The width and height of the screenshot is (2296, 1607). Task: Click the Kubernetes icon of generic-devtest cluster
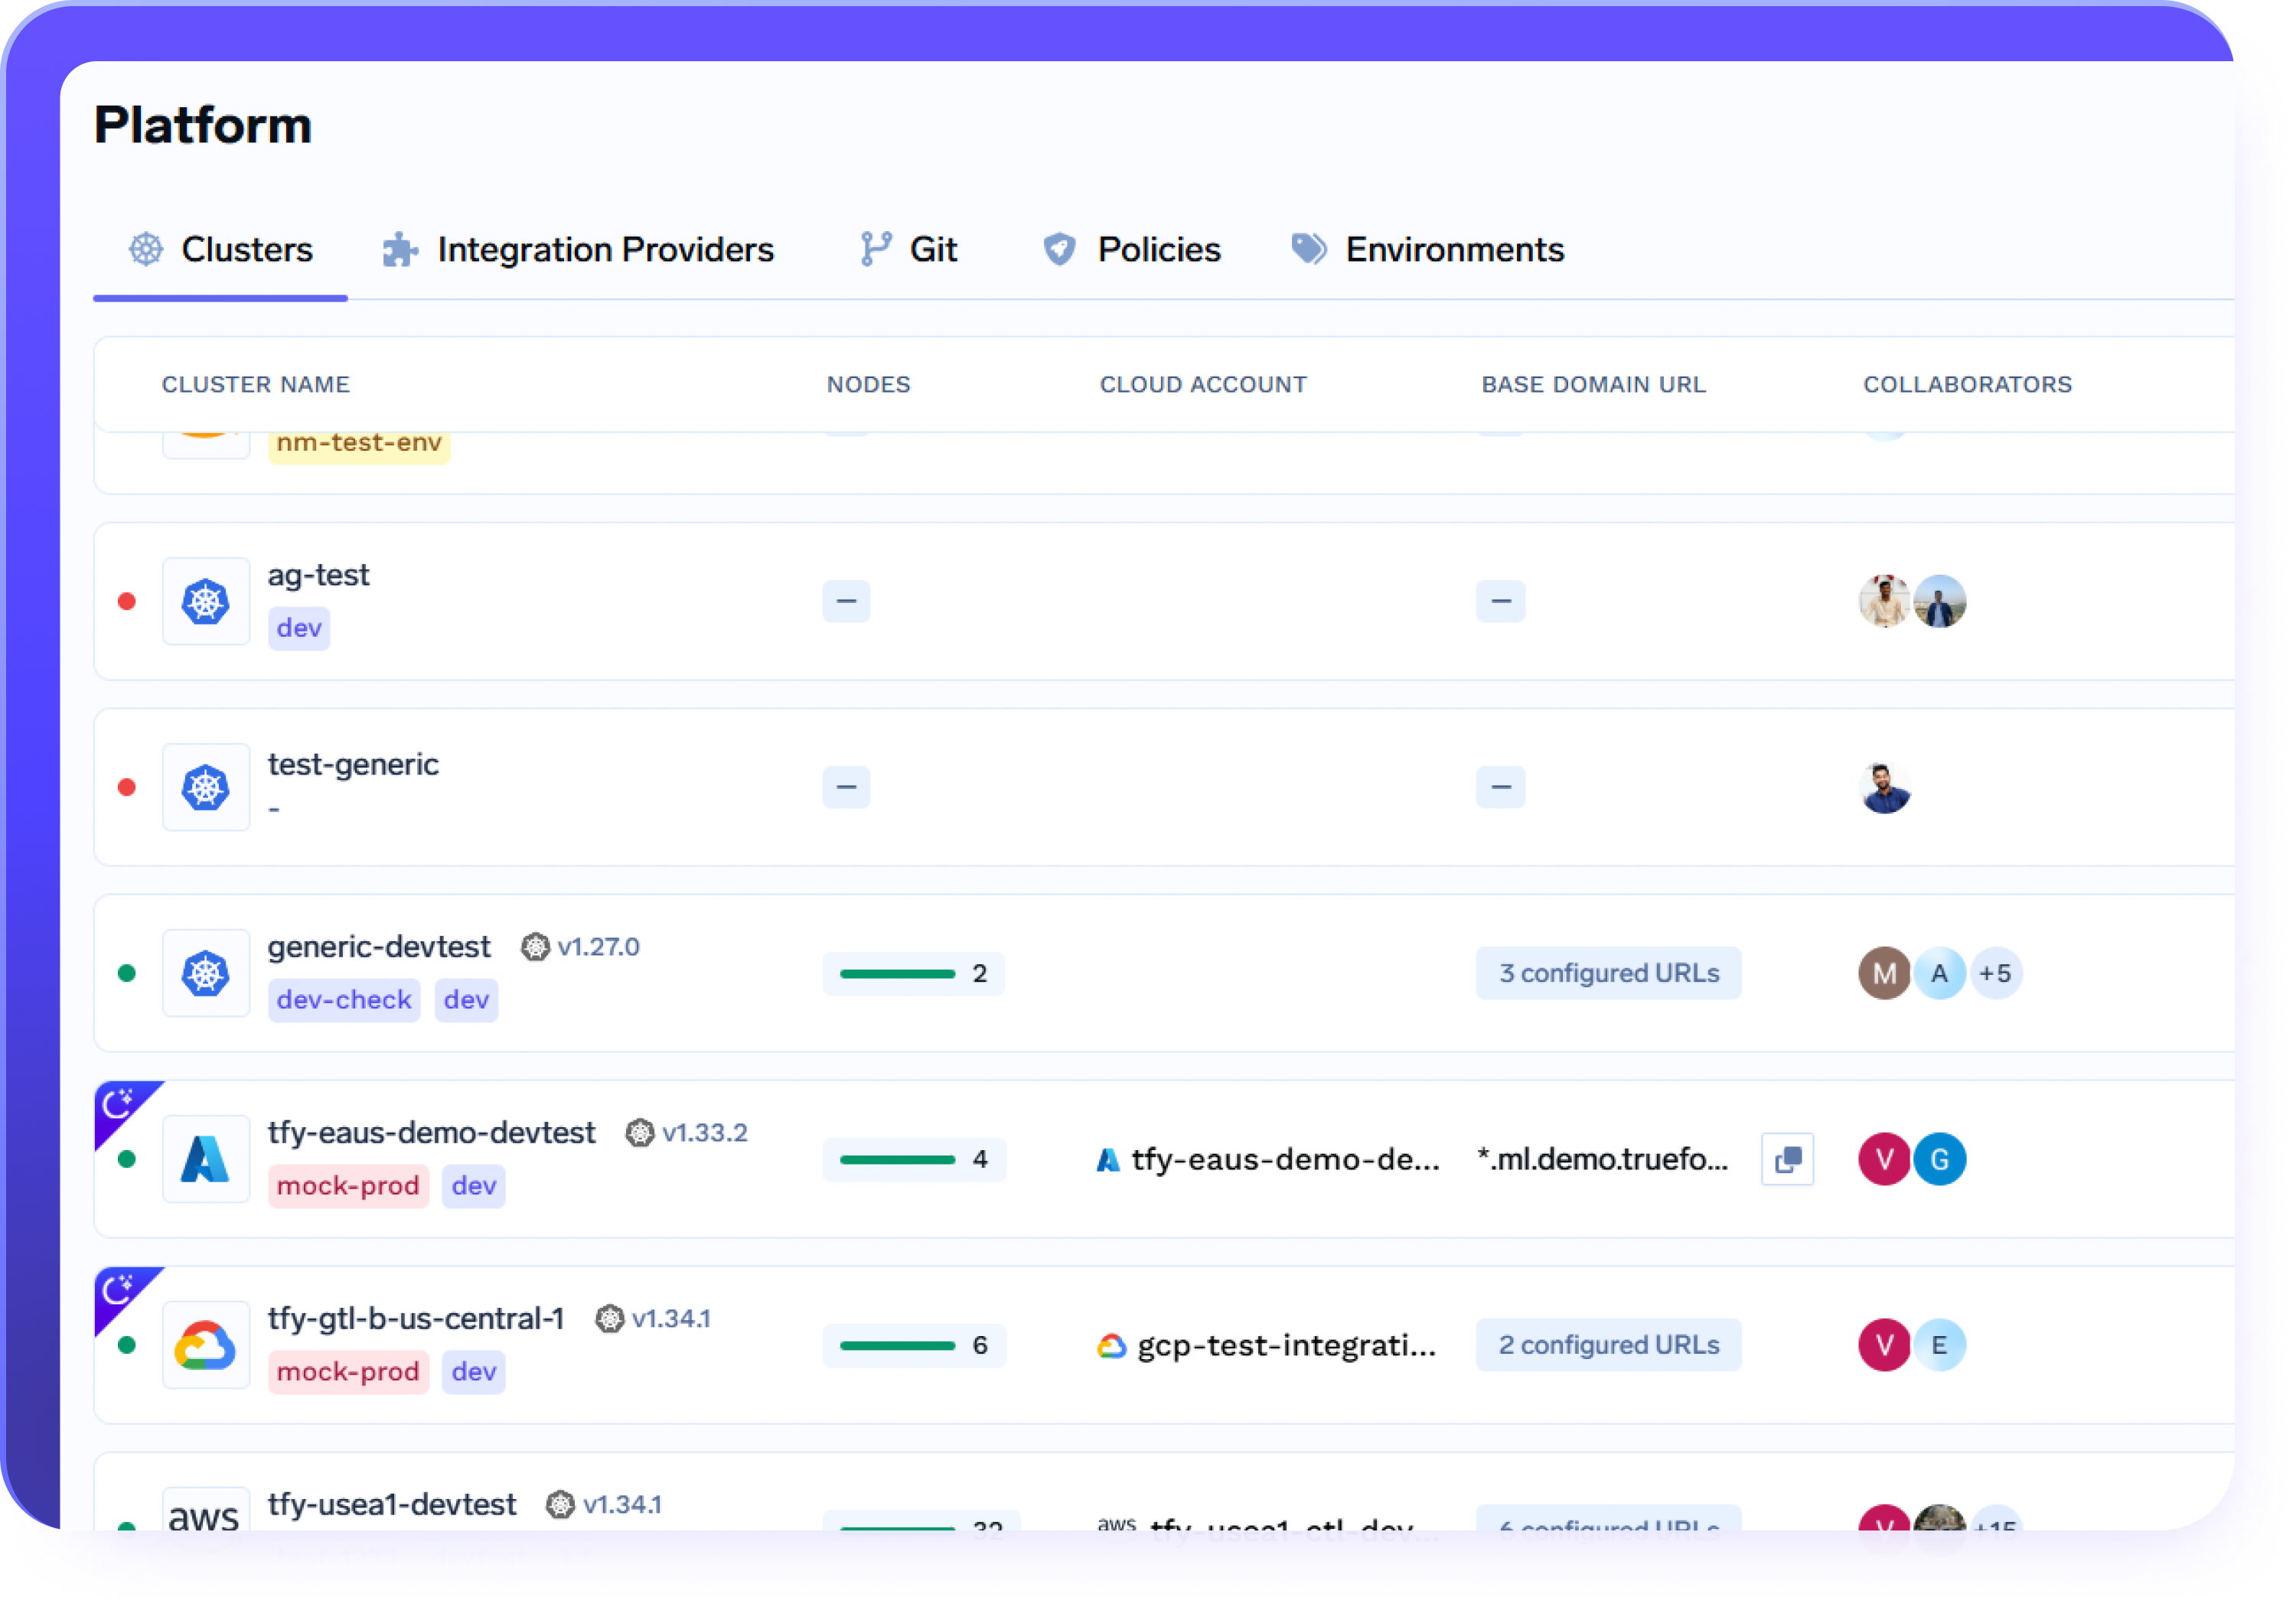click(x=206, y=973)
